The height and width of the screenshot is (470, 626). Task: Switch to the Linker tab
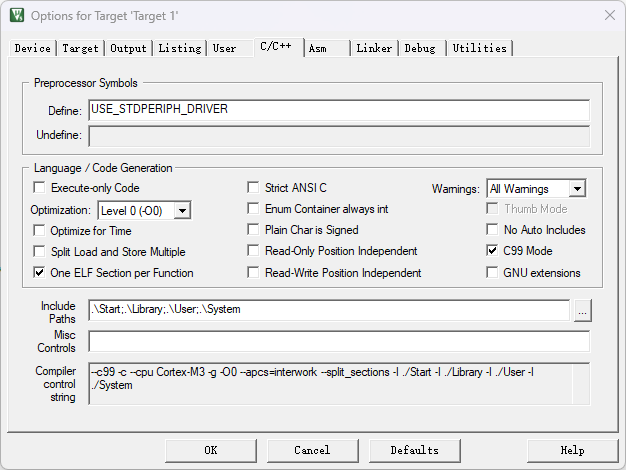pos(374,48)
